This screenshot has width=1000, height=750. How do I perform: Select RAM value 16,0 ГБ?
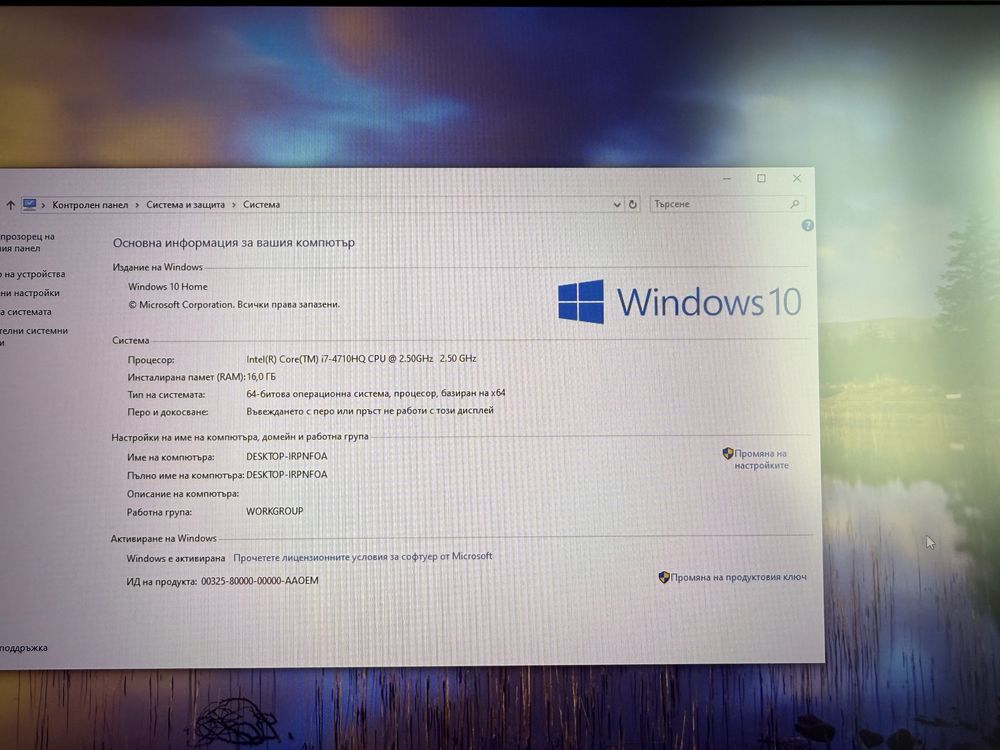(261, 377)
